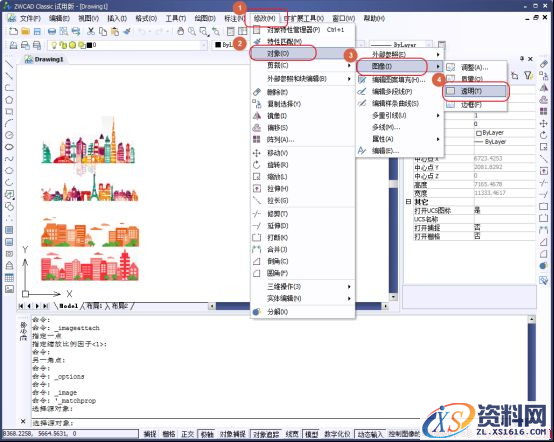Select the Circle tool in left toolbar
This screenshot has width=554, height=442.
pos(9,135)
